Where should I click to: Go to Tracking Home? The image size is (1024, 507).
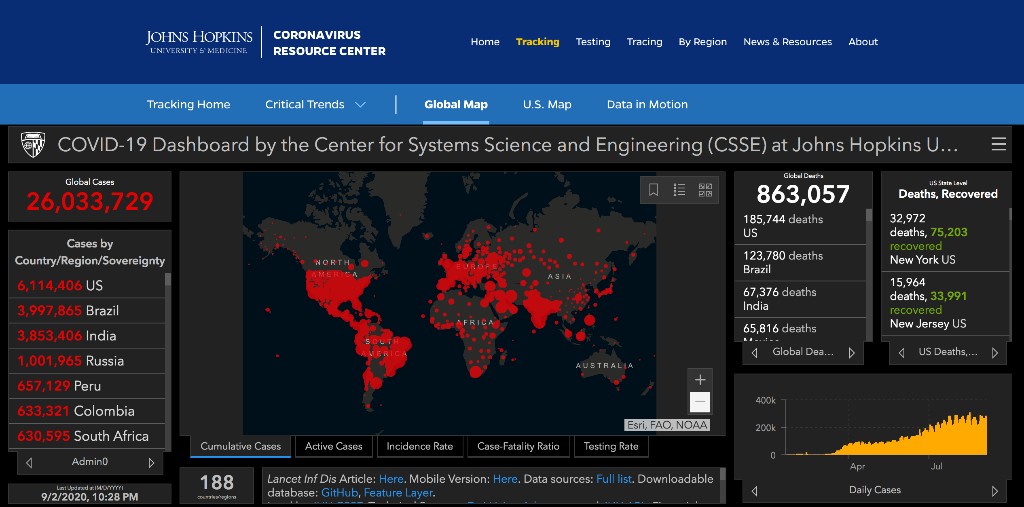point(189,105)
